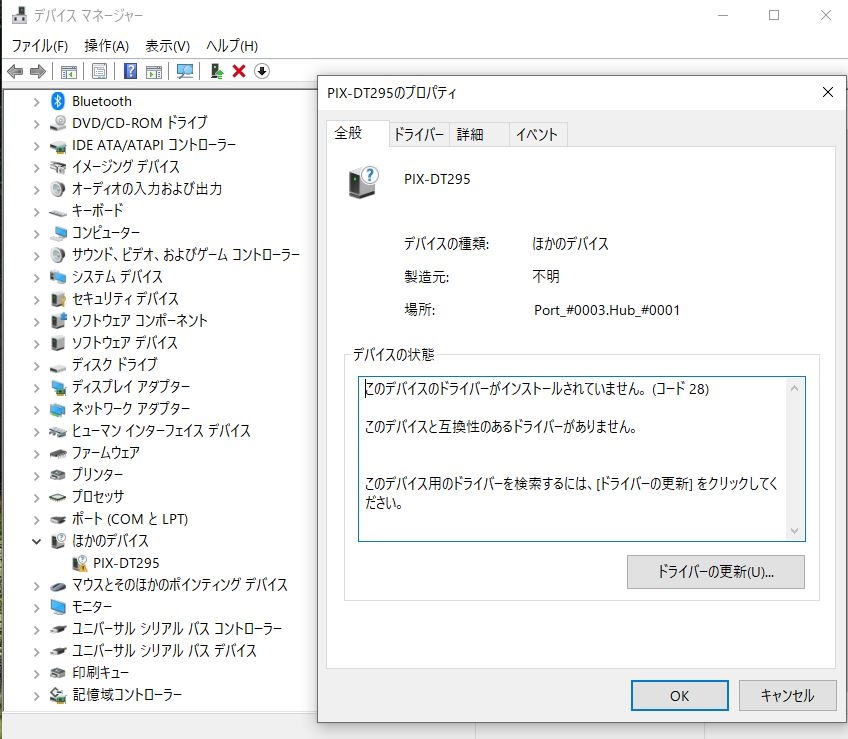Select the ソフトウェア コンポーネント tree item

[140, 321]
